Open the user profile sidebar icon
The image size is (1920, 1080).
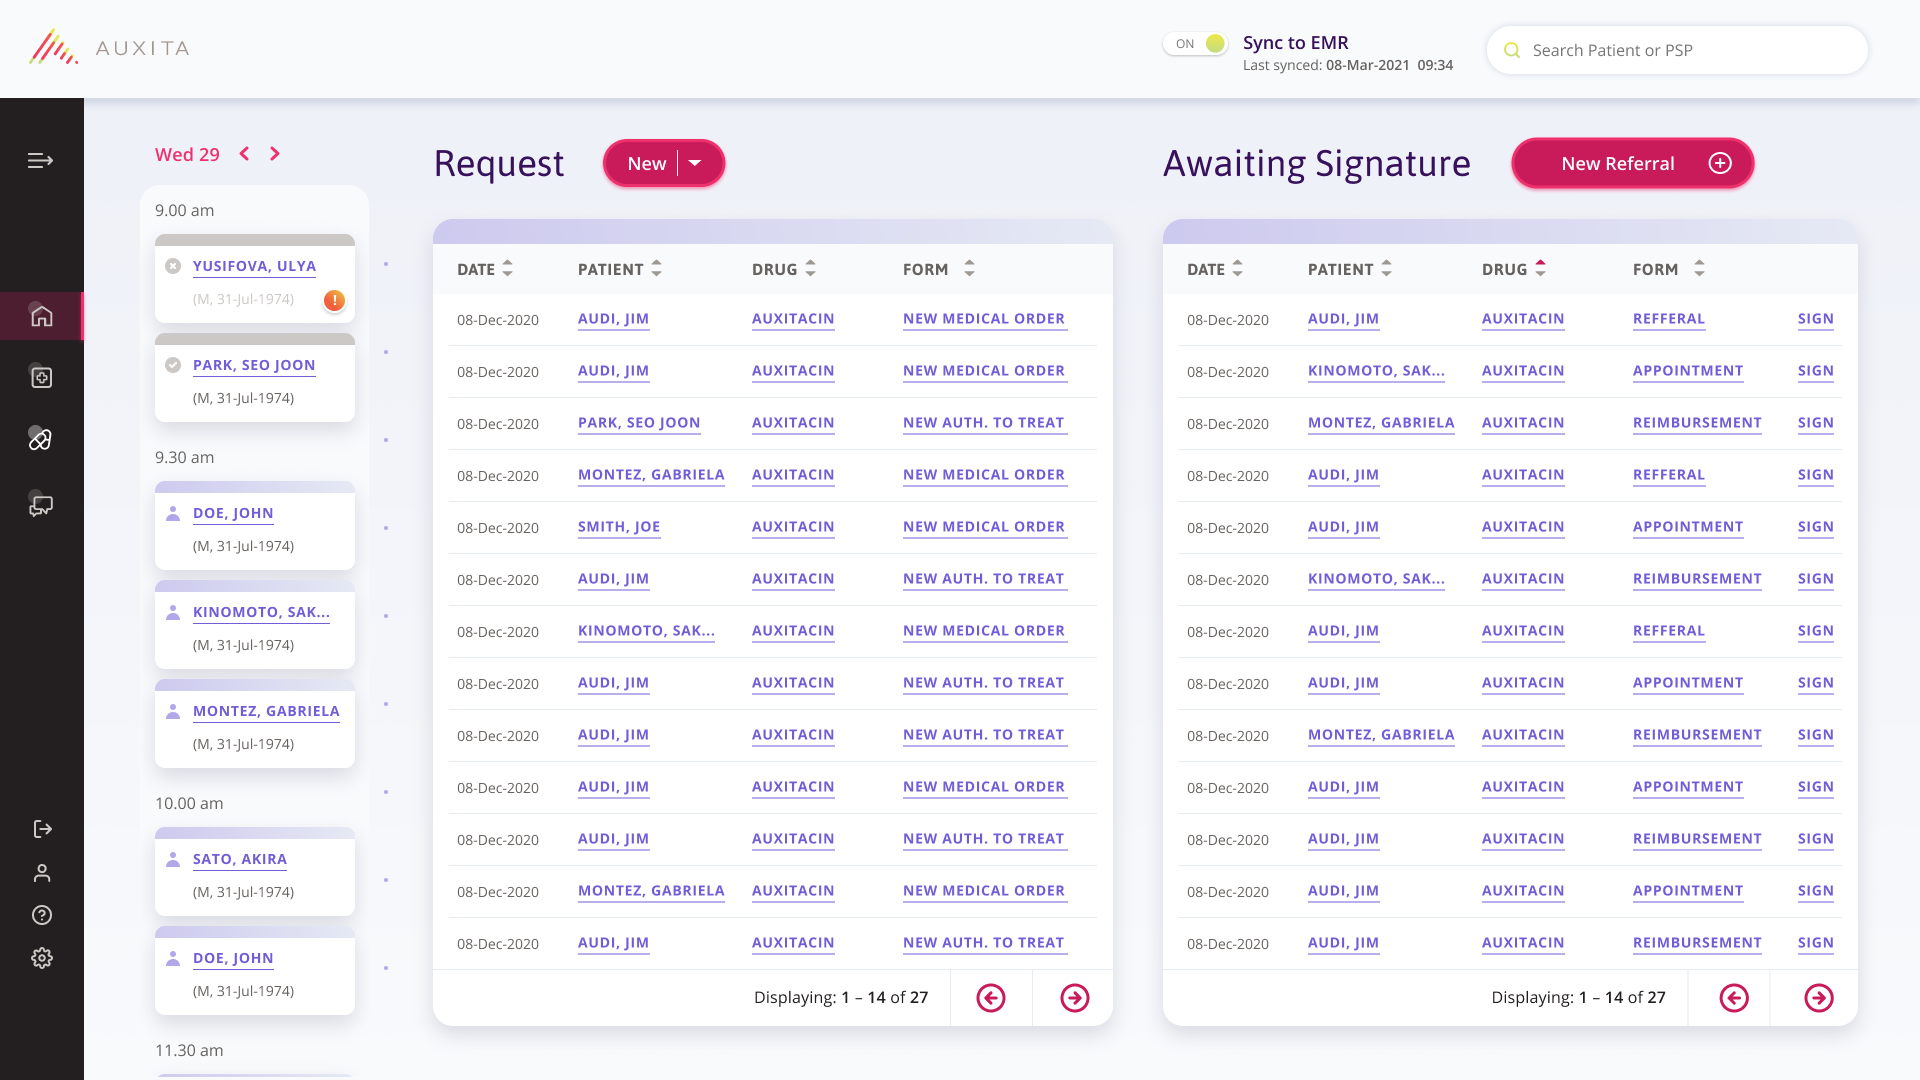click(x=42, y=873)
